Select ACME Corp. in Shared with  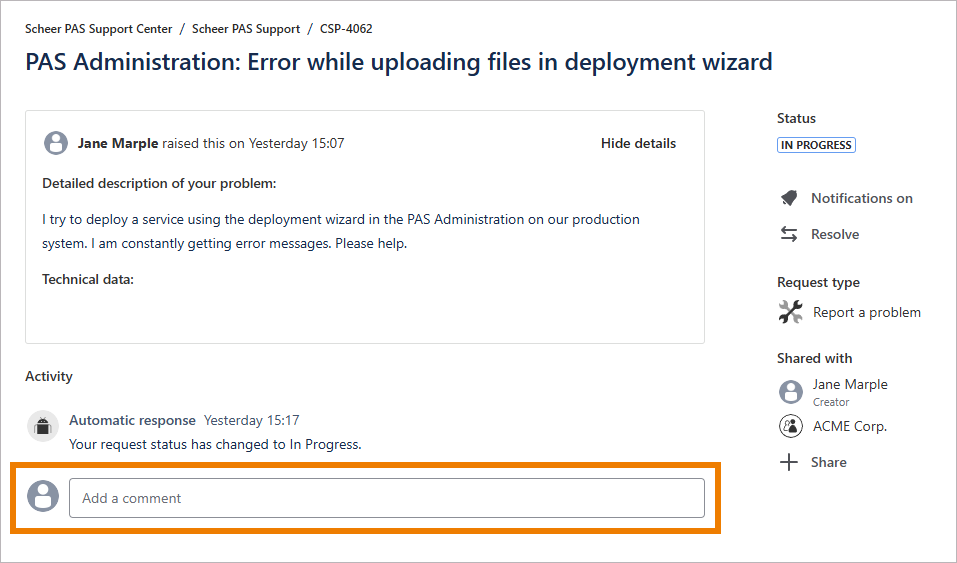[849, 426]
